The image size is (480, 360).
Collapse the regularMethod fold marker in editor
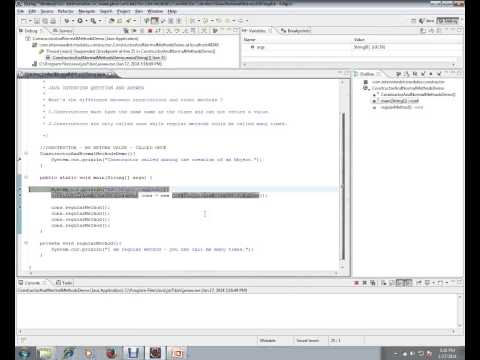26,243
